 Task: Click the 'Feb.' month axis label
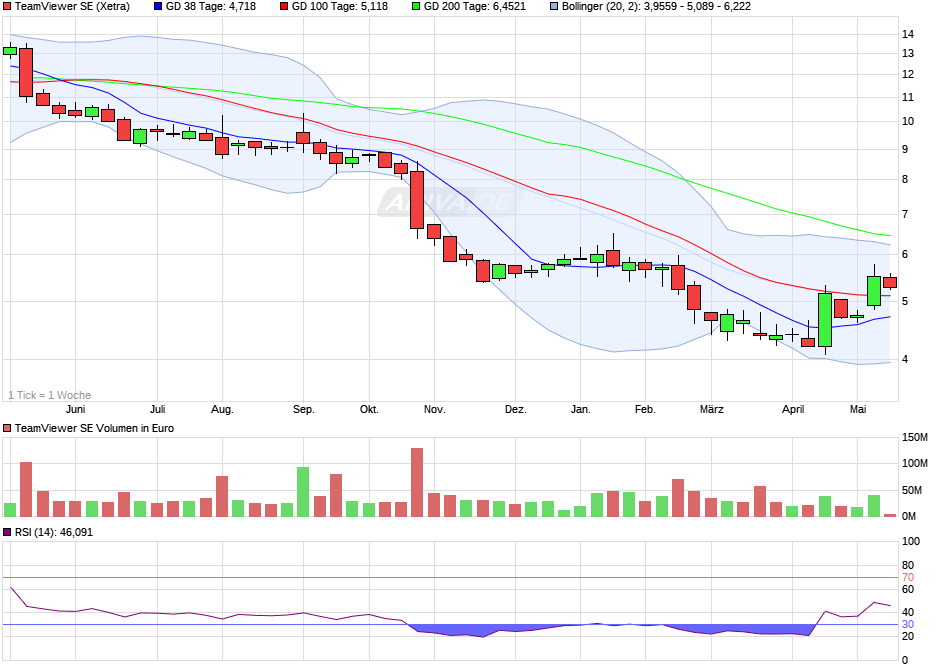coord(646,409)
